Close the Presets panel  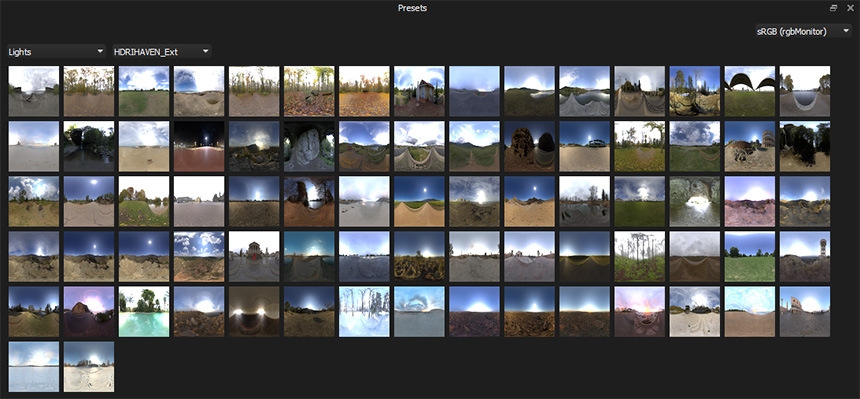[x=850, y=8]
